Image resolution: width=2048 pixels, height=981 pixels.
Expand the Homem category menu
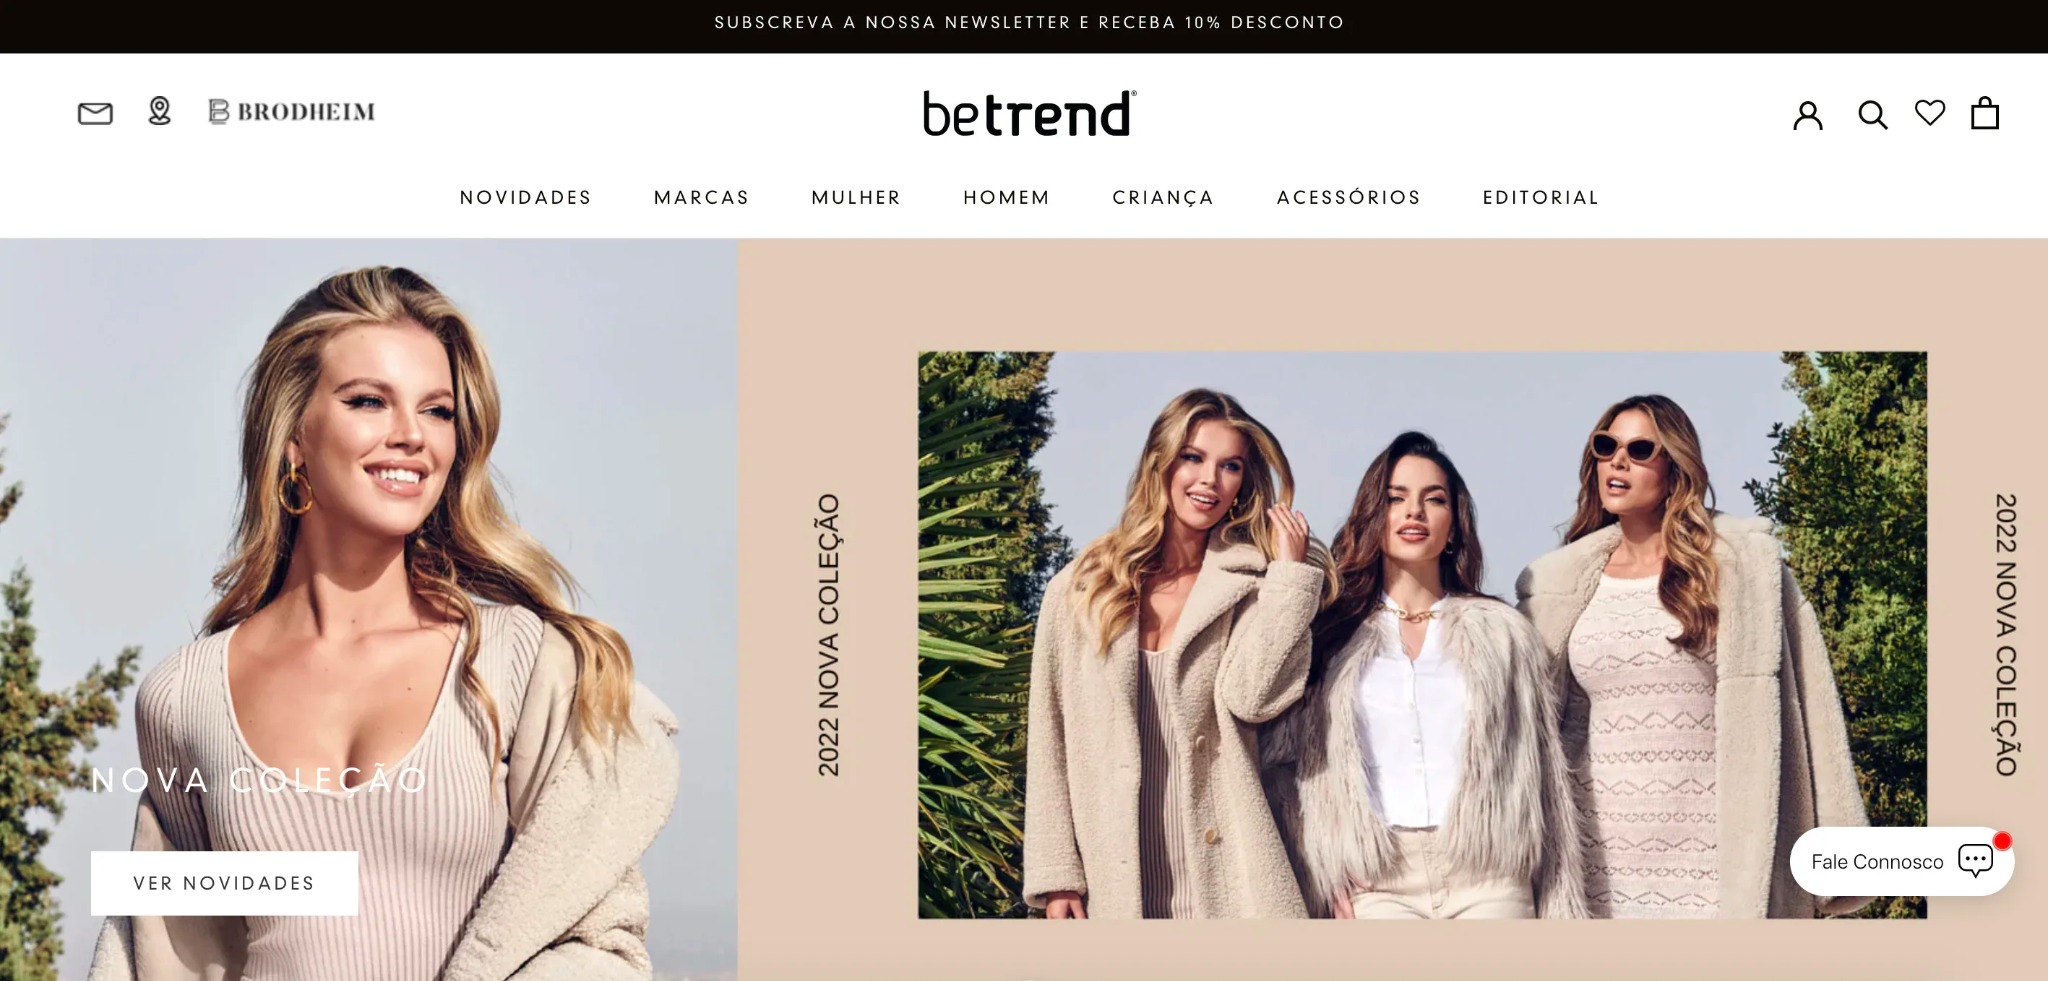[1007, 198]
